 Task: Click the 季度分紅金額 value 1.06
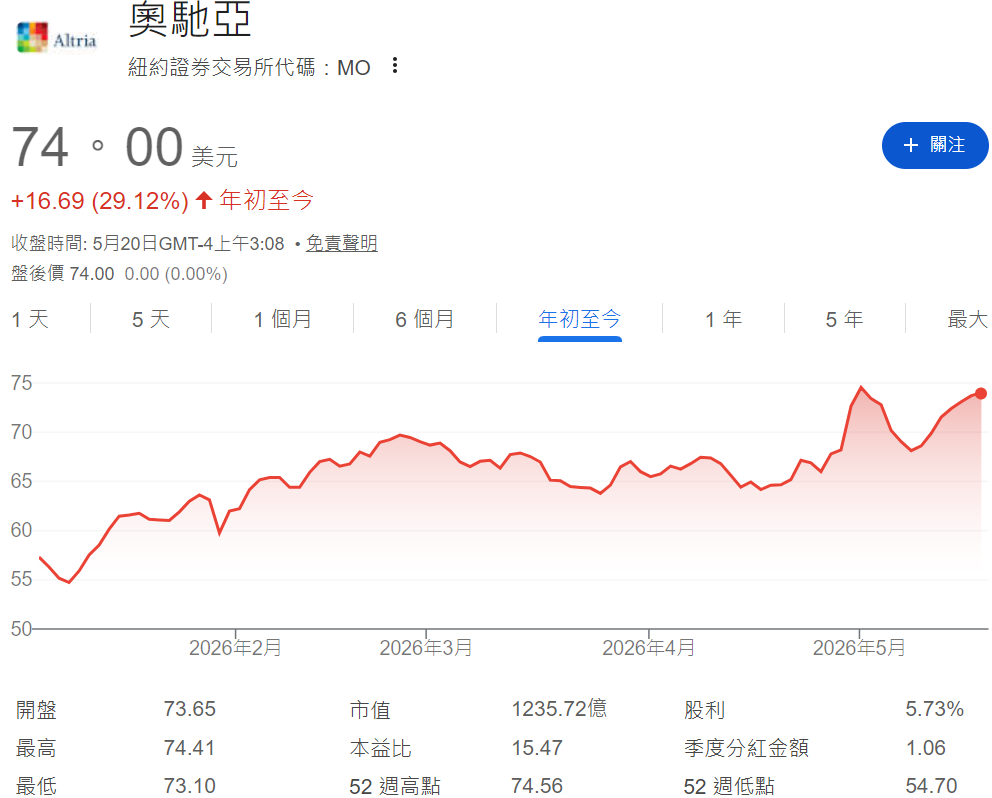pyautogui.click(x=926, y=747)
